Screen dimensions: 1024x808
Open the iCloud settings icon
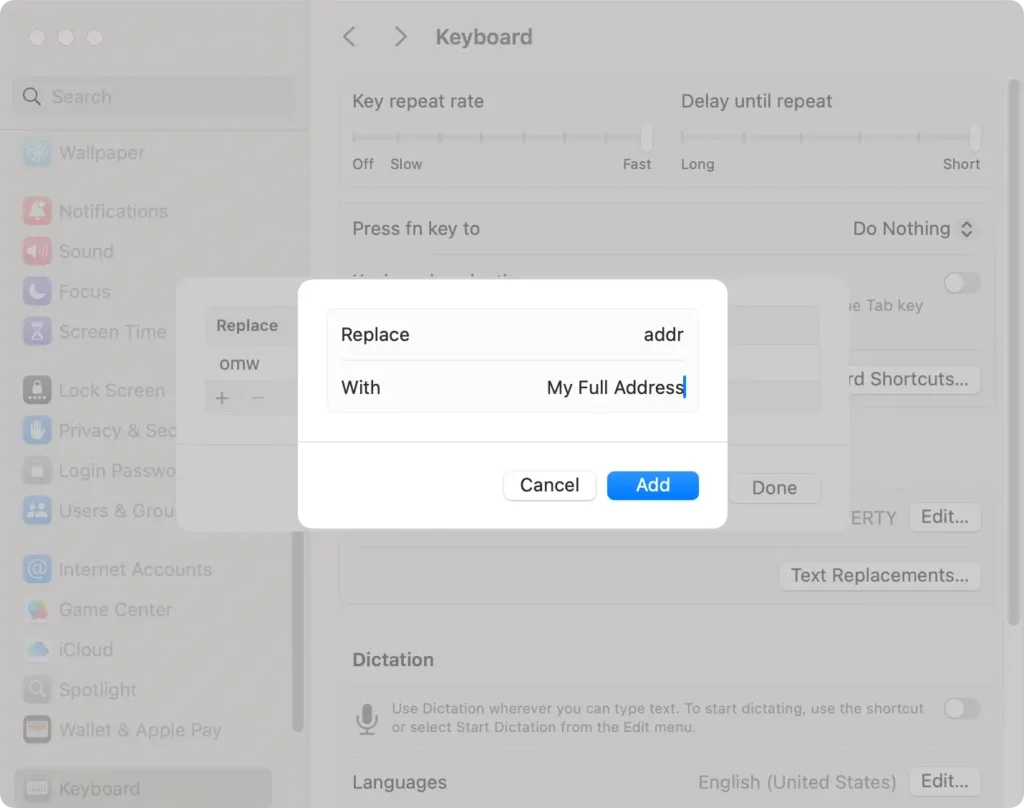[37, 650]
